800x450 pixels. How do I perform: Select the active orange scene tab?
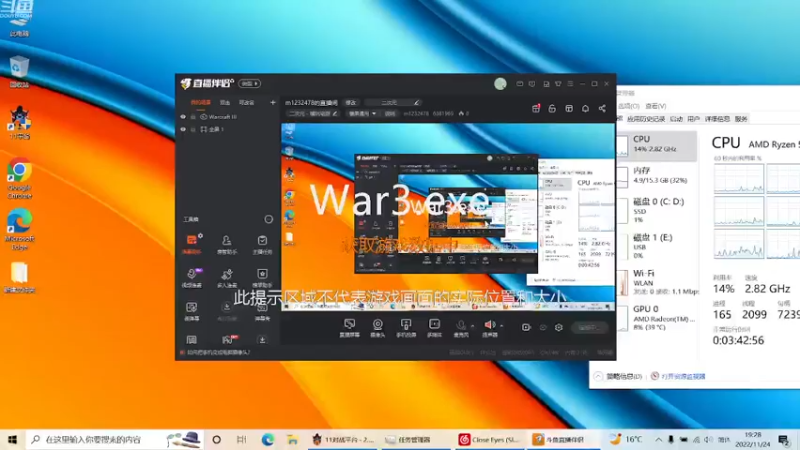(201, 103)
